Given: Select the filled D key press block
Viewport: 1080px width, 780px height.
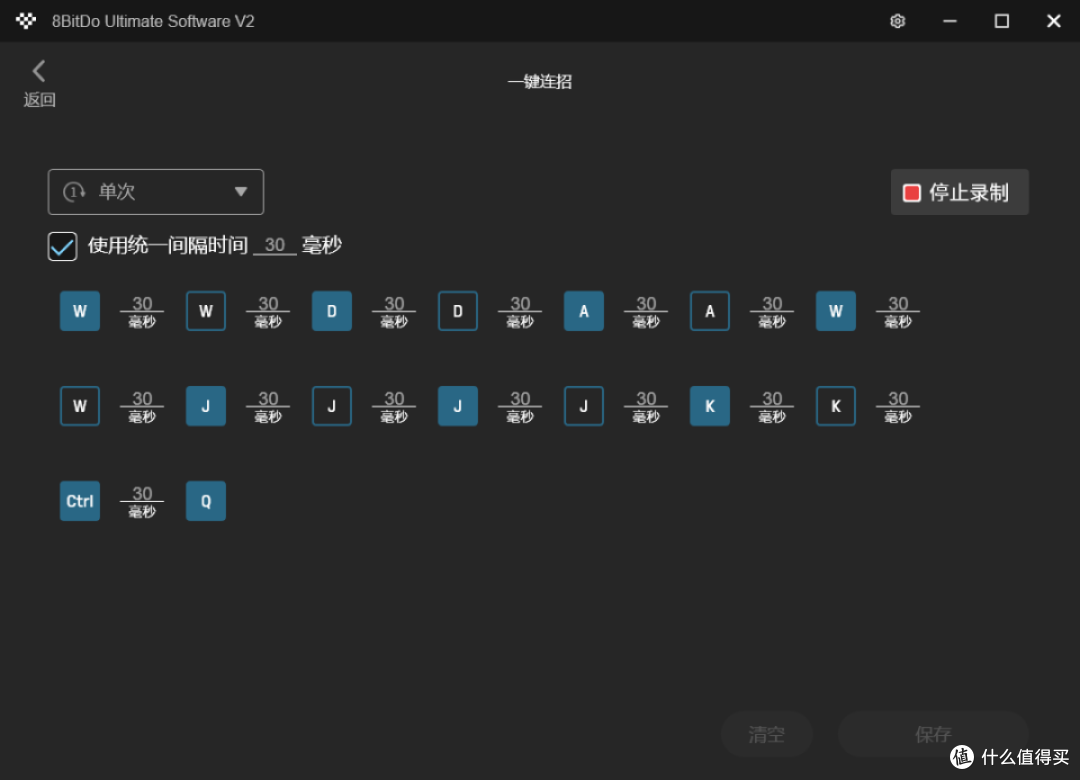Looking at the screenshot, I should tap(332, 311).
